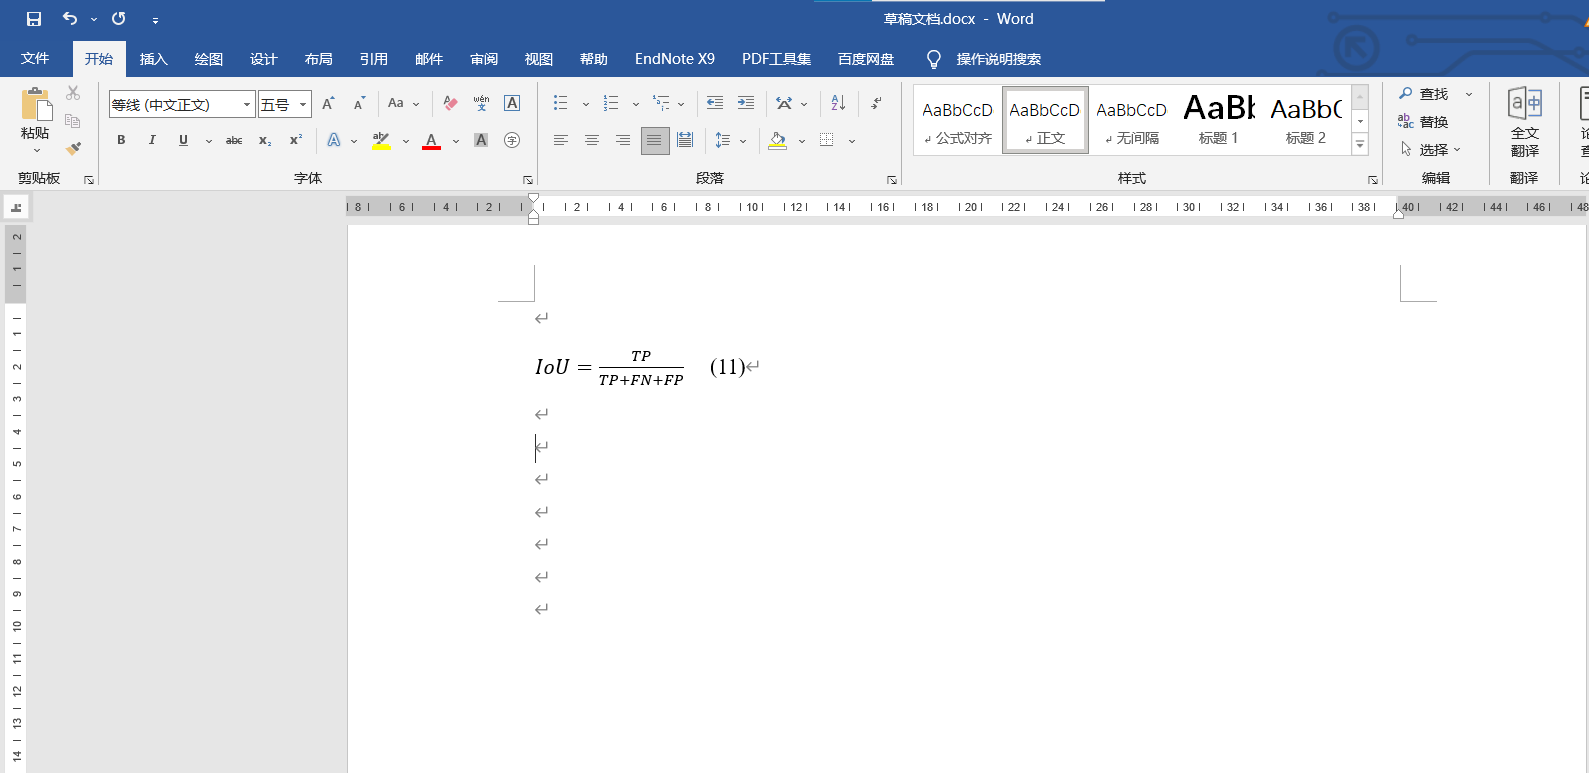Toggle Distributed alignment

tap(685, 140)
